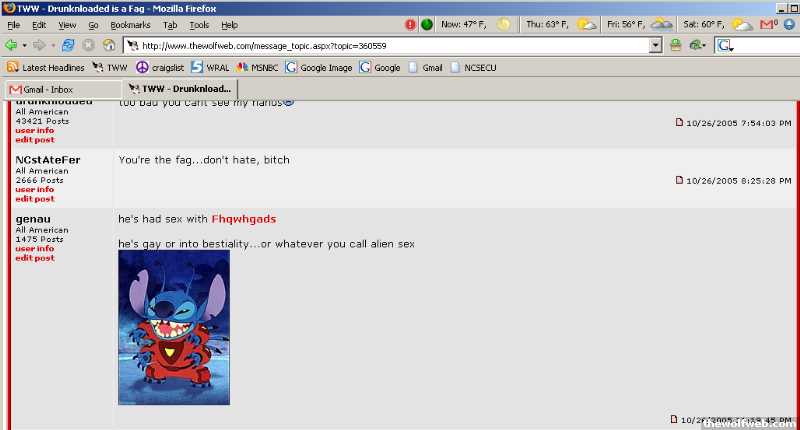Click inside the URL address bar
Viewport: 800px width, 430px height.
tap(388, 46)
